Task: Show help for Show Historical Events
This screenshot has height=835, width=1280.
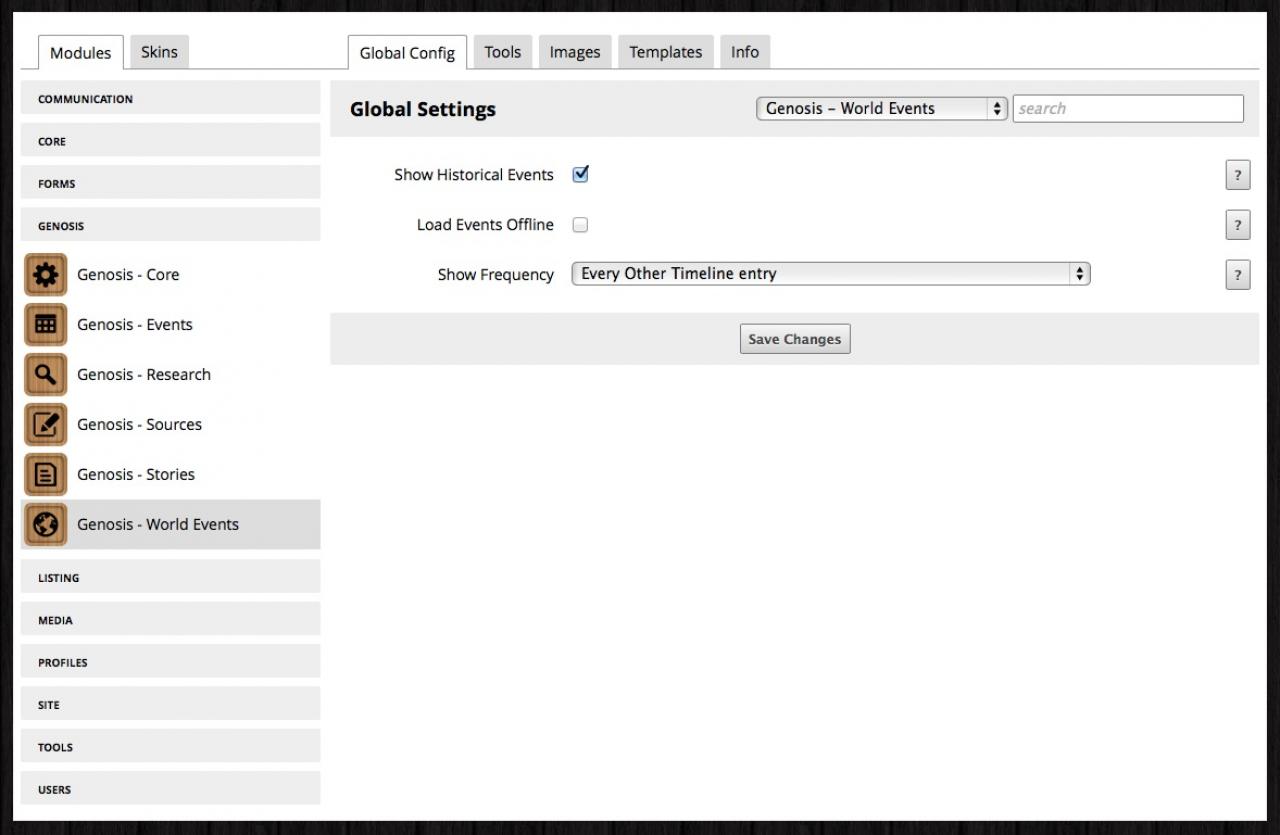Action: click(x=1238, y=175)
